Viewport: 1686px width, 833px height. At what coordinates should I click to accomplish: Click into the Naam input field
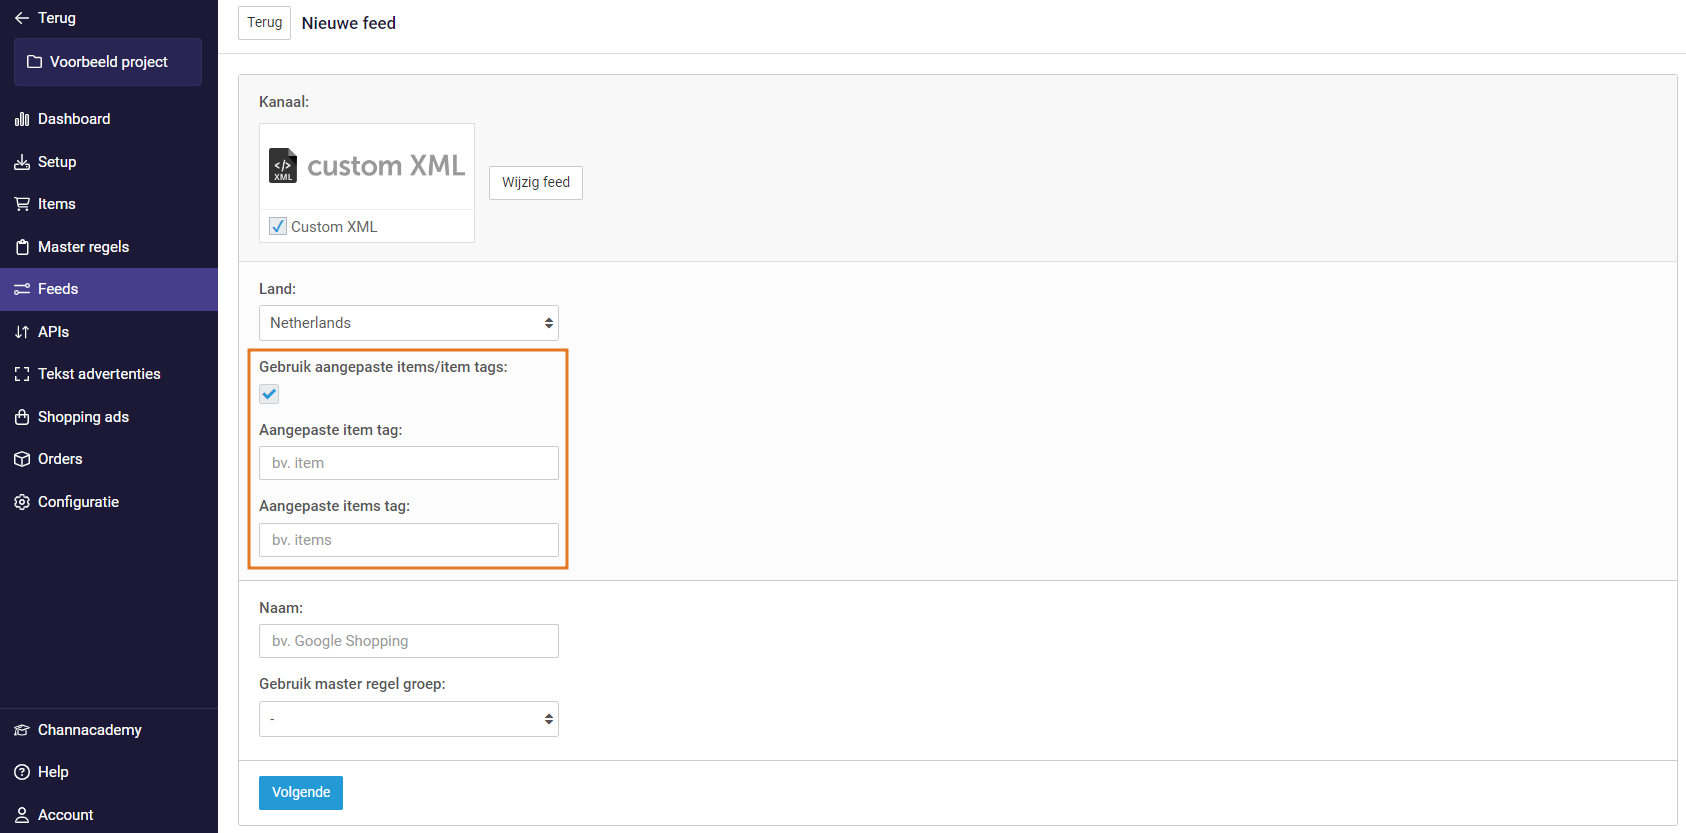click(408, 641)
